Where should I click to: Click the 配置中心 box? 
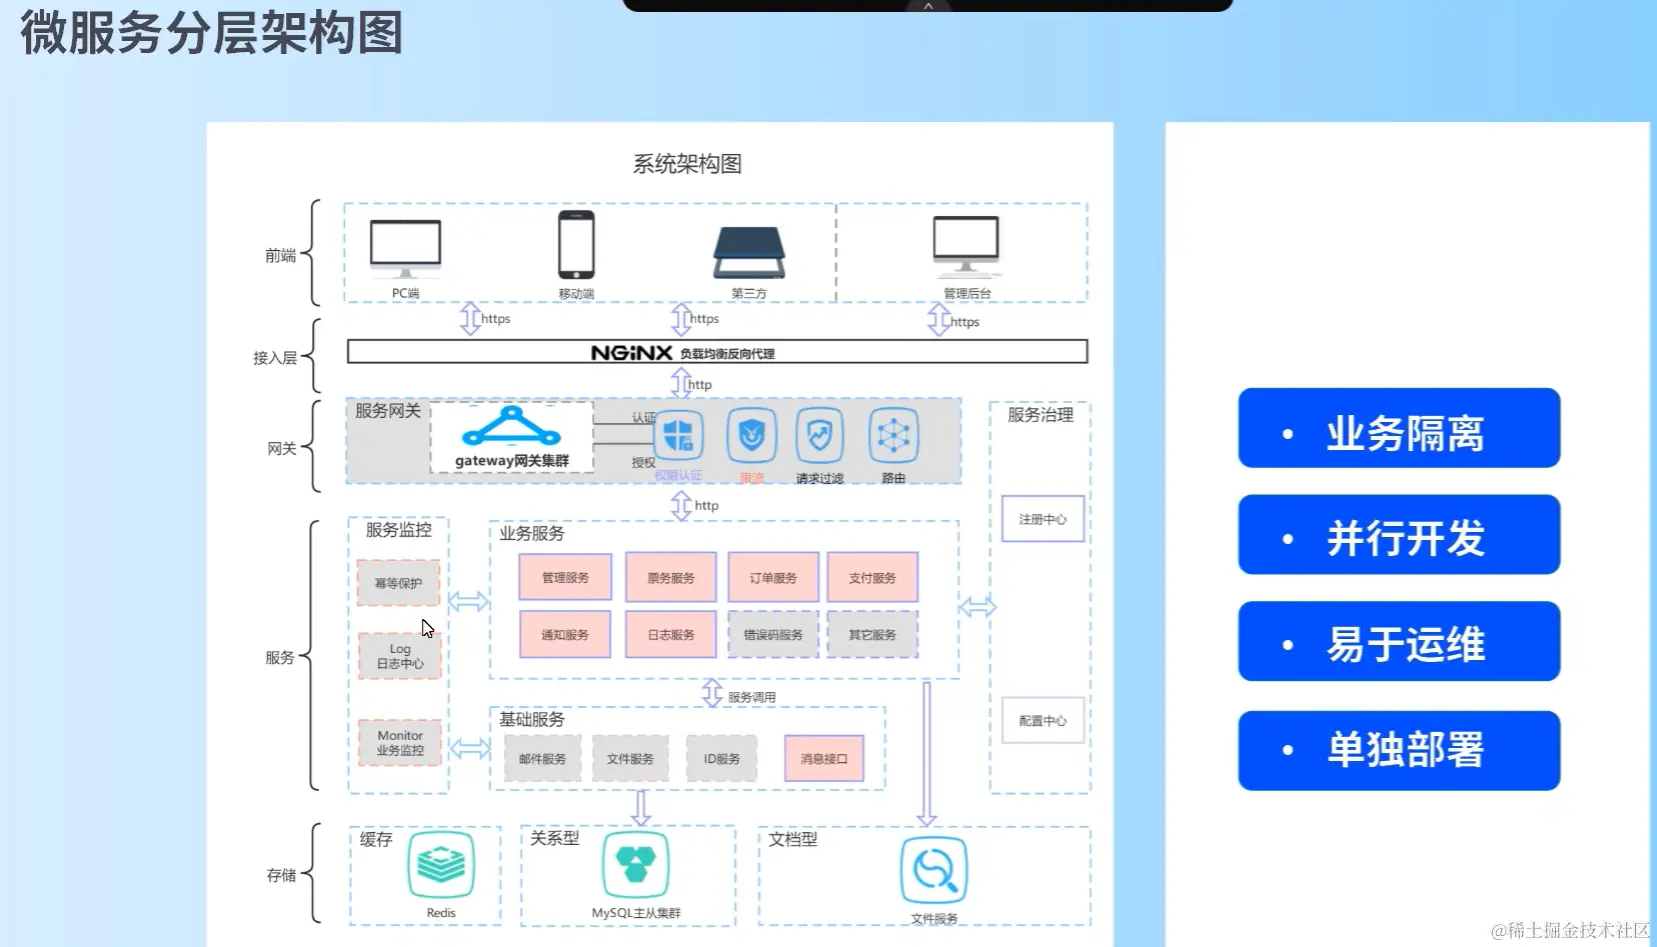[1043, 720]
